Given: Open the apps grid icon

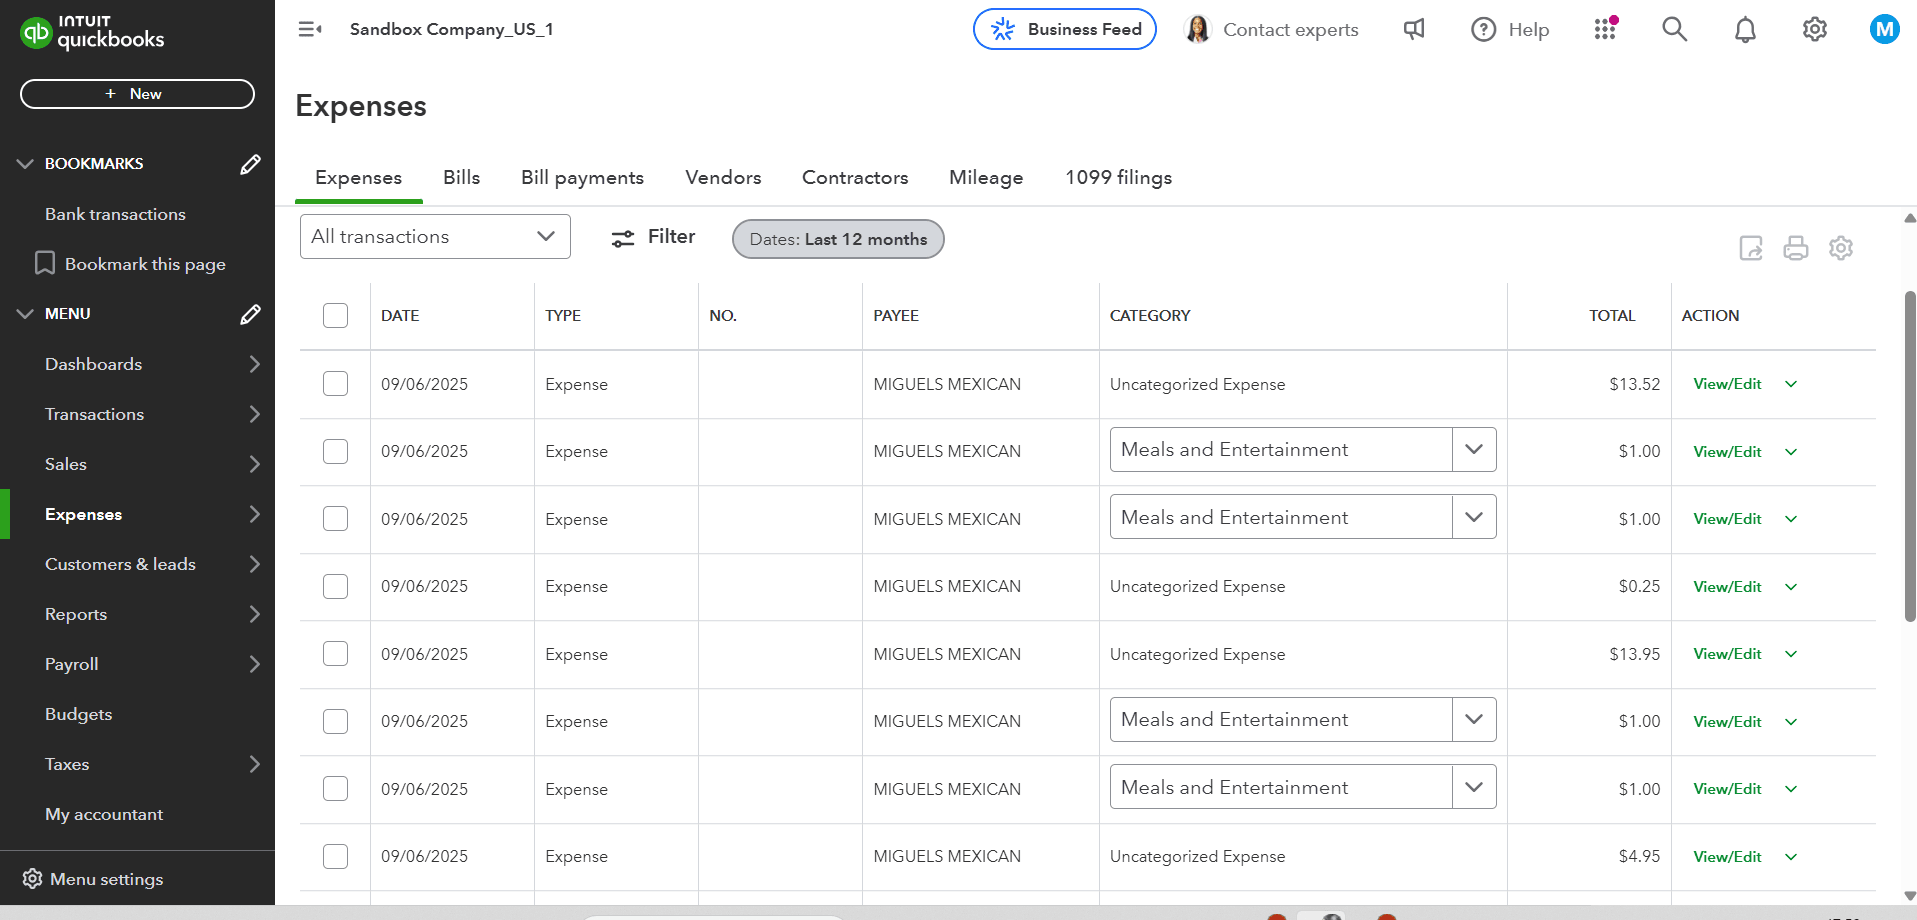Looking at the screenshot, I should 1606,29.
